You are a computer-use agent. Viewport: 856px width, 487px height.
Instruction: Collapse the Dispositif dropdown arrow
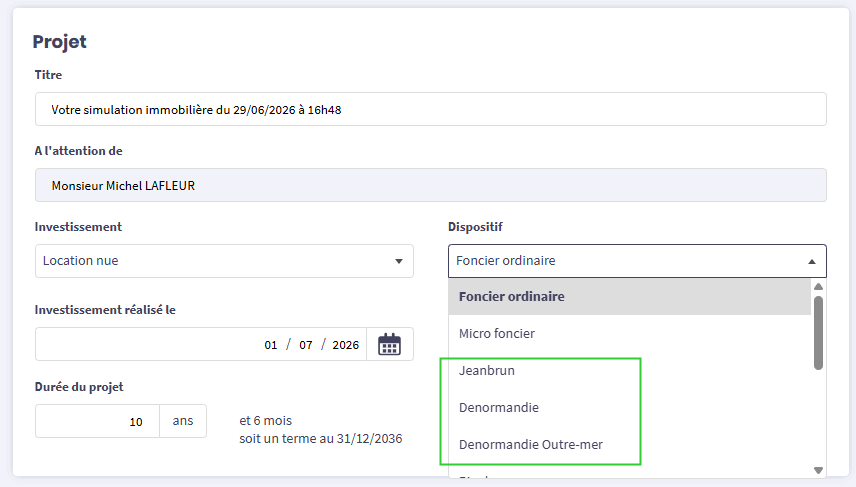[812, 262]
